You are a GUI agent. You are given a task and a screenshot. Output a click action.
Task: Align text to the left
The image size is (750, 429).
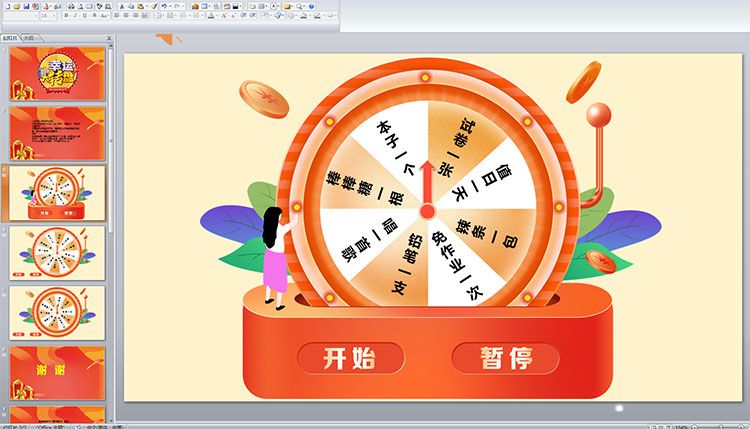coord(116,15)
